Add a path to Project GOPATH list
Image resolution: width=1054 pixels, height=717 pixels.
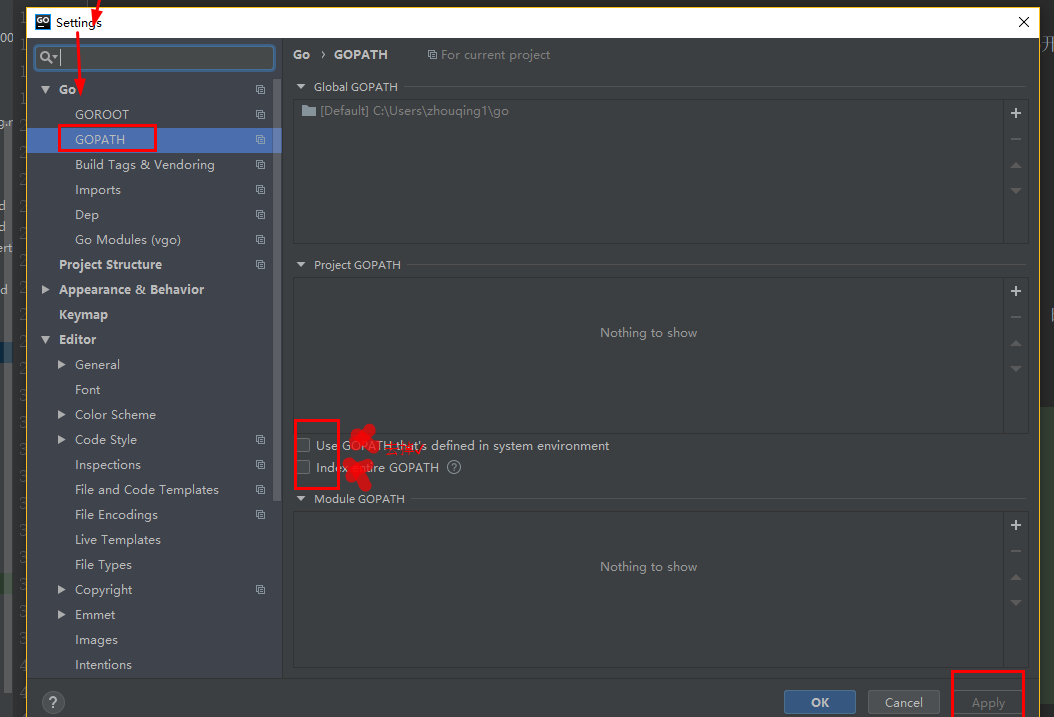[x=1016, y=291]
